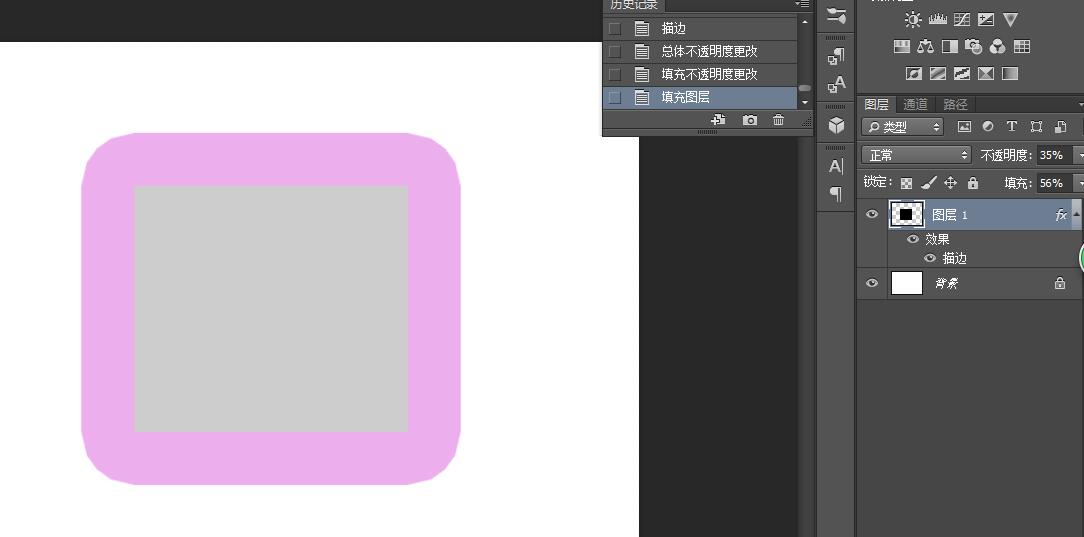Select the 描边 history state
The height and width of the screenshot is (537, 1084).
674,29
